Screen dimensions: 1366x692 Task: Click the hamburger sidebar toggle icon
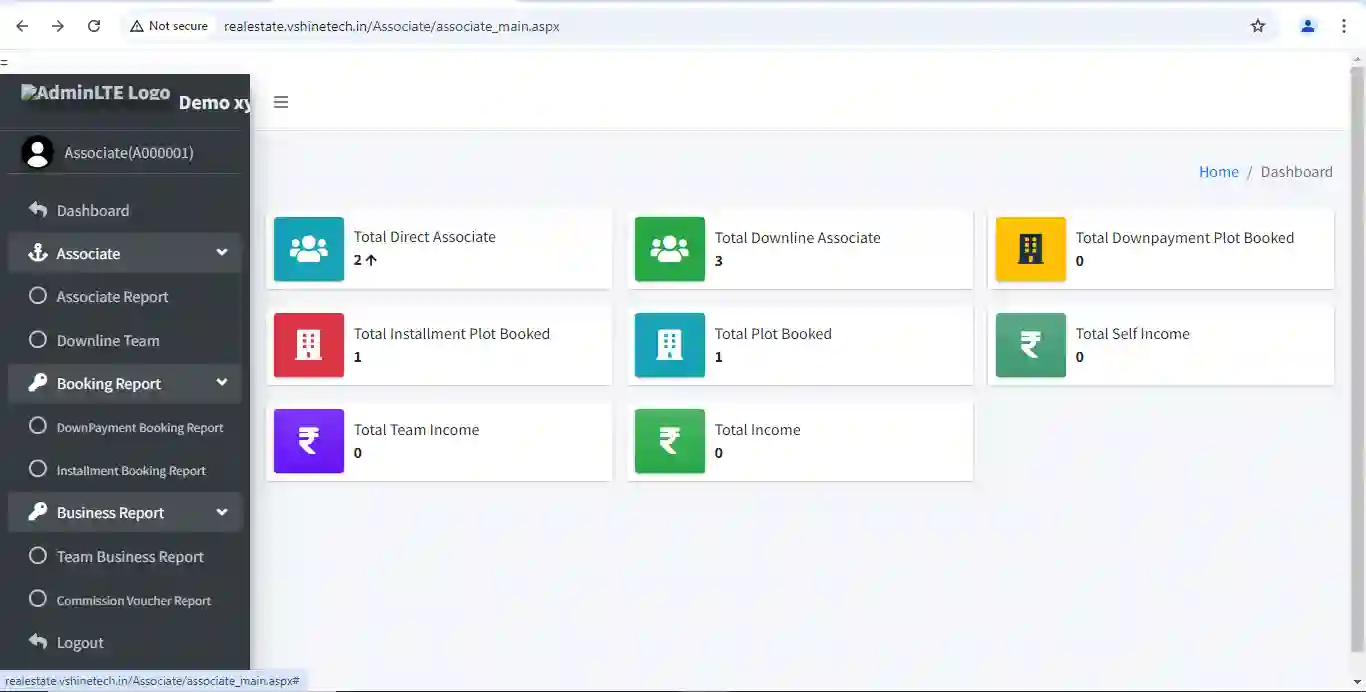coord(281,102)
